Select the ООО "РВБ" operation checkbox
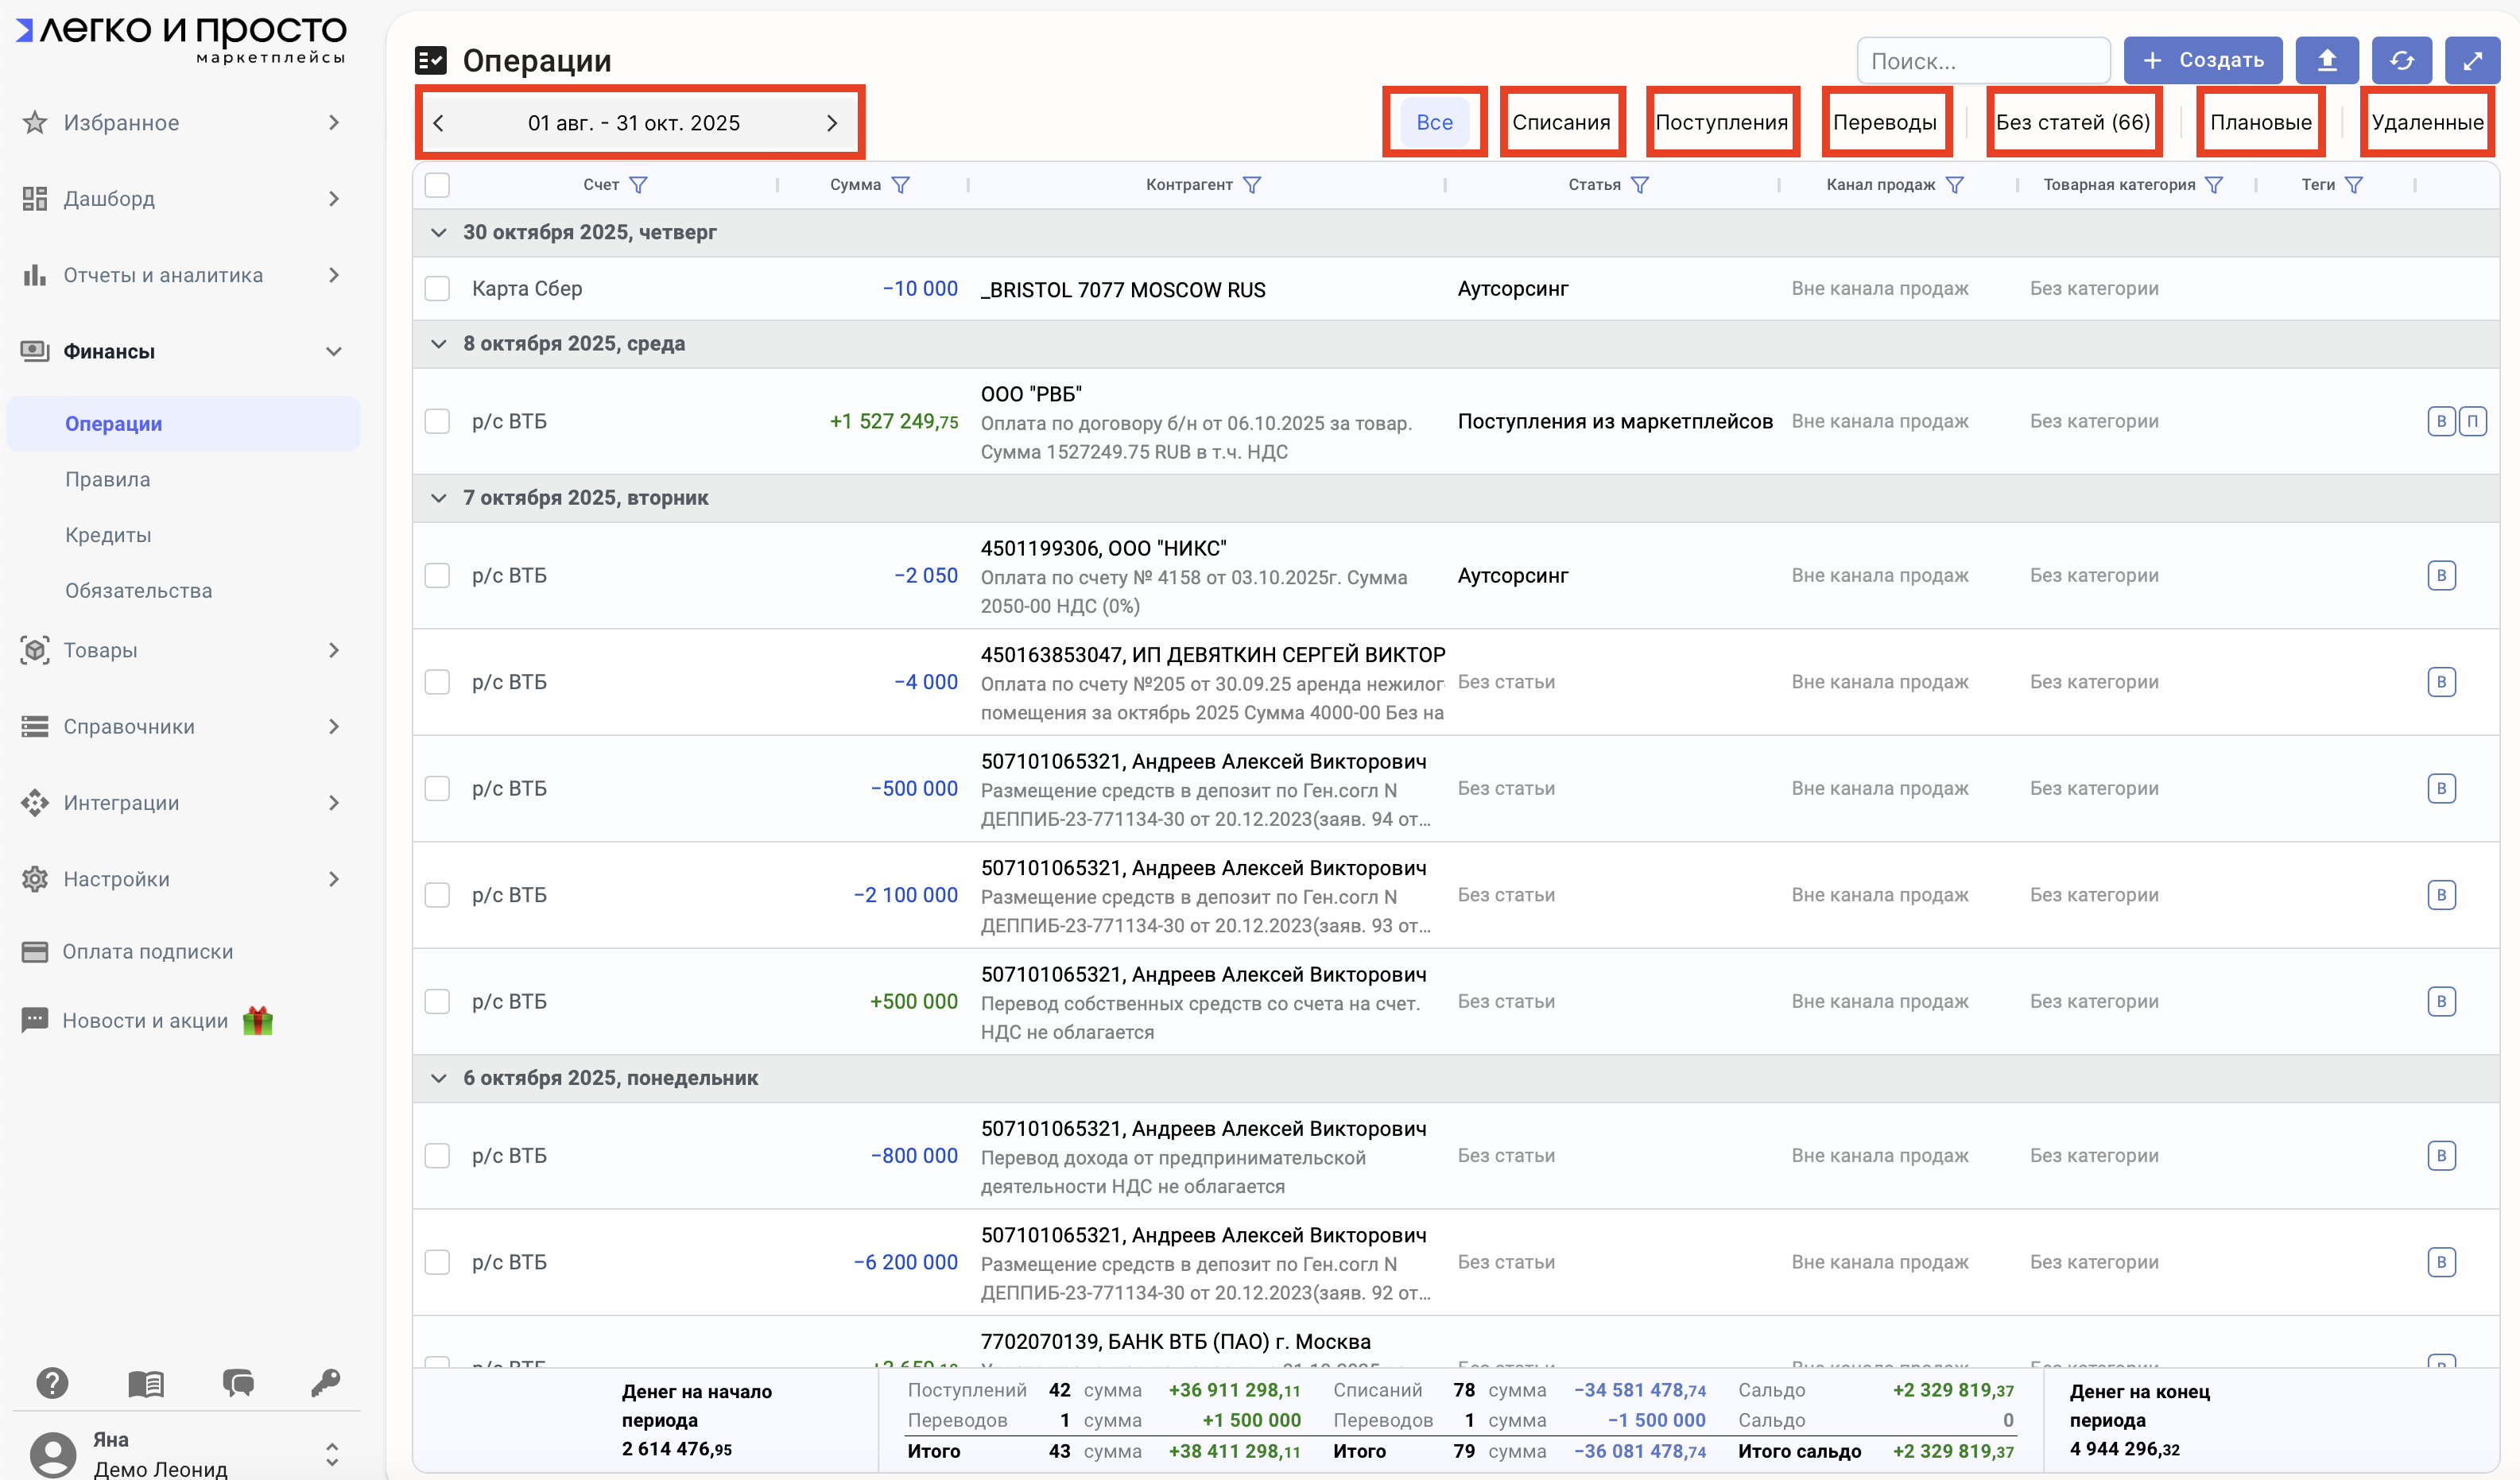 [437, 421]
